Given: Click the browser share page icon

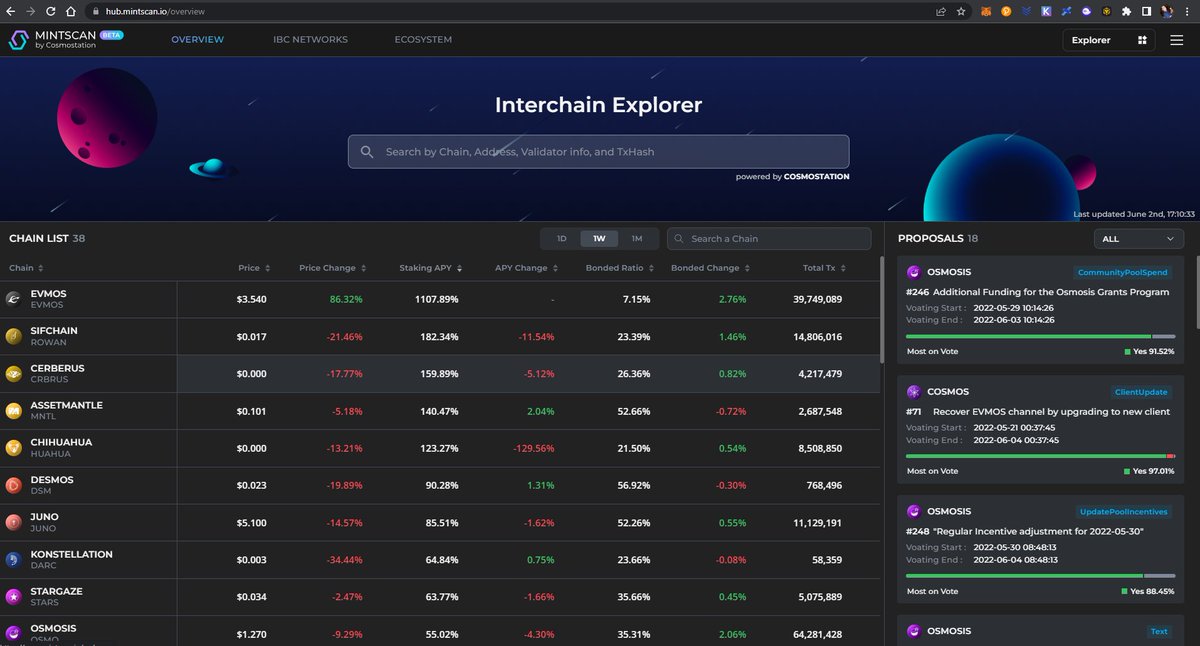Looking at the screenshot, I should [x=941, y=11].
